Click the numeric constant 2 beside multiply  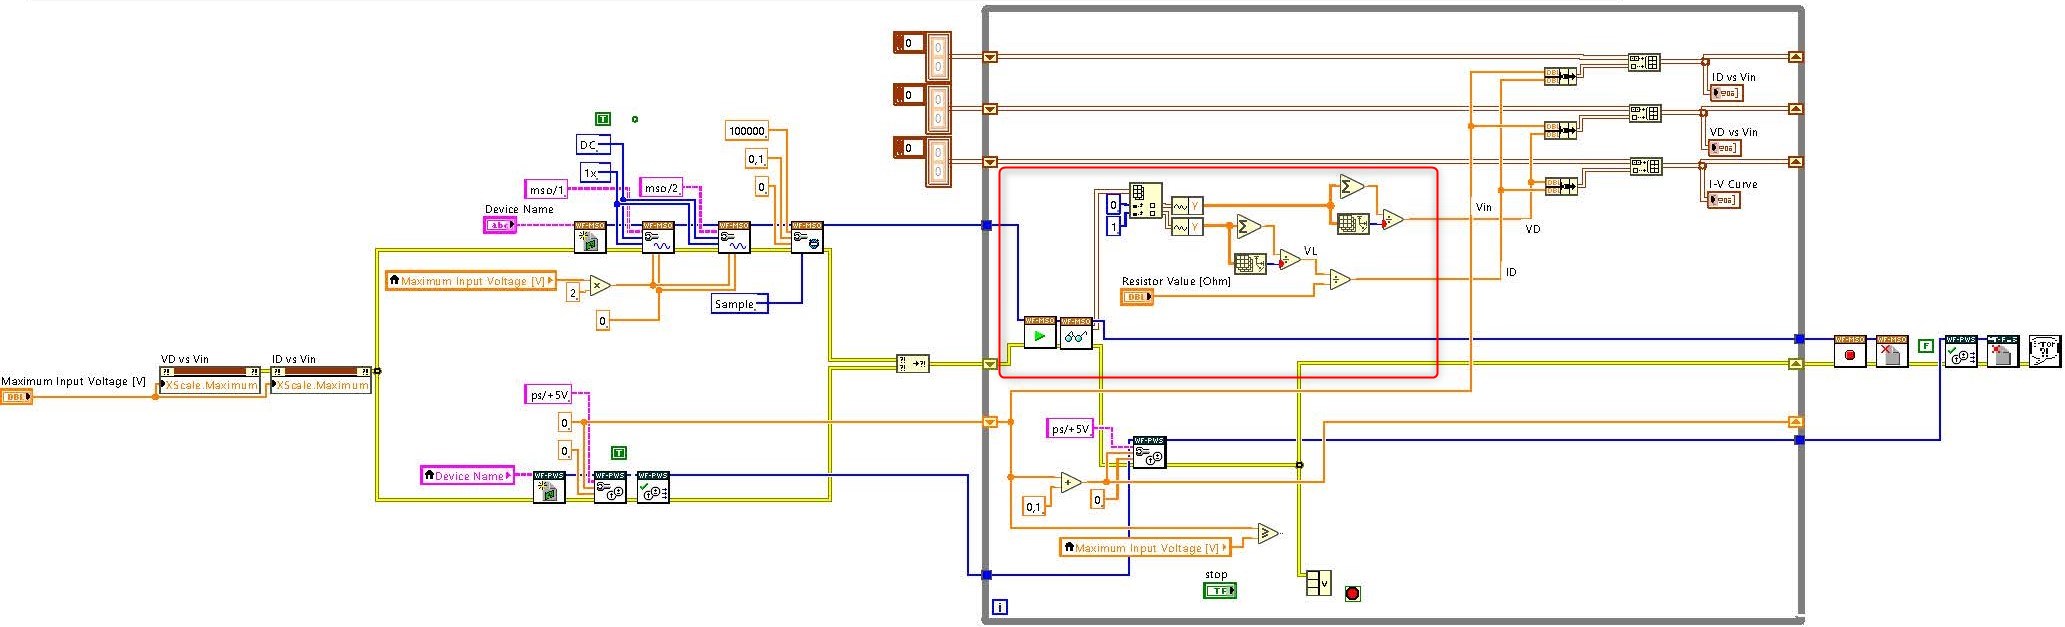573,292
